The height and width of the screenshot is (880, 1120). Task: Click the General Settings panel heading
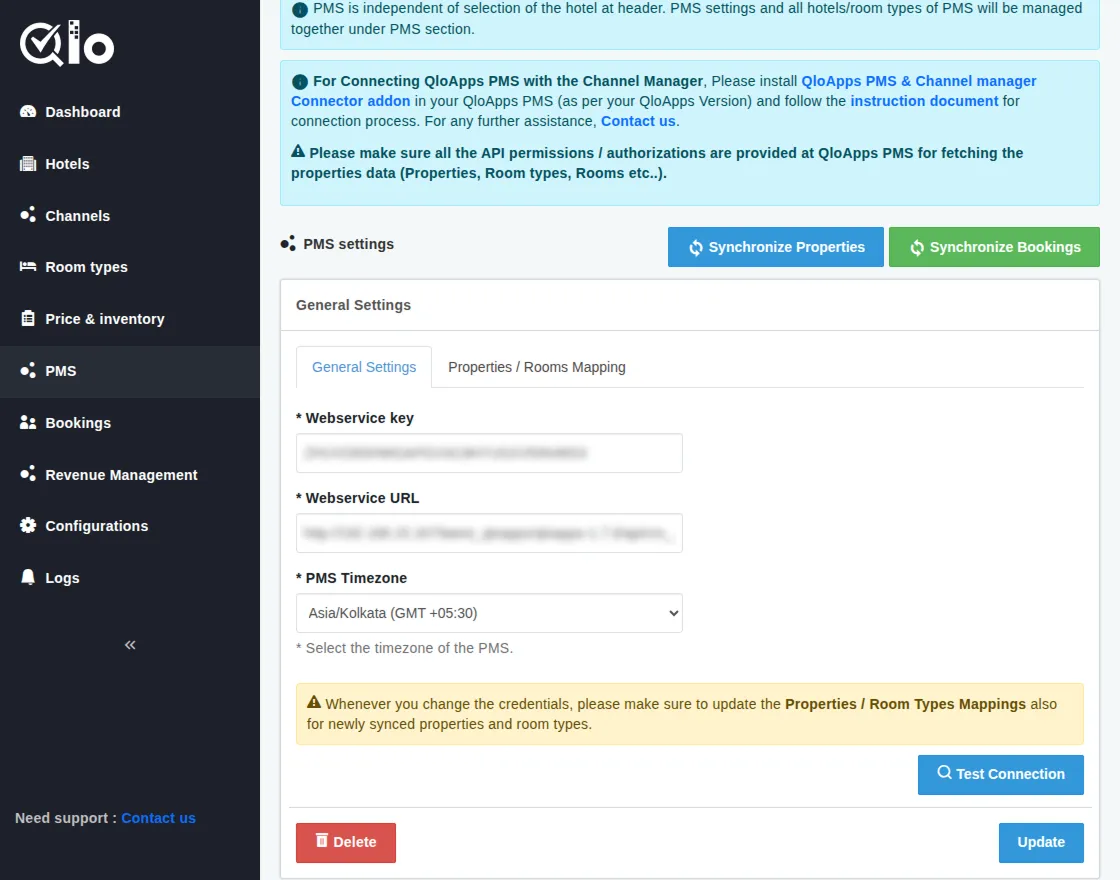354,305
